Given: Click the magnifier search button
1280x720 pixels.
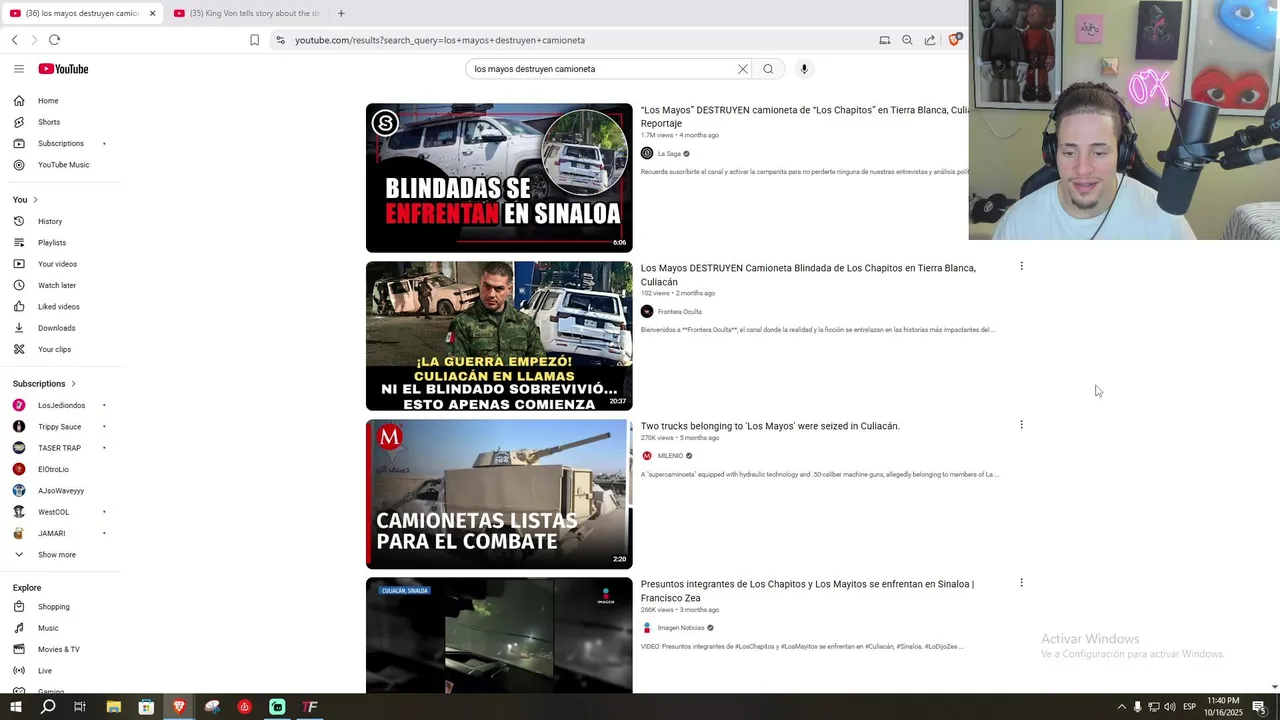Looking at the screenshot, I should [x=768, y=69].
